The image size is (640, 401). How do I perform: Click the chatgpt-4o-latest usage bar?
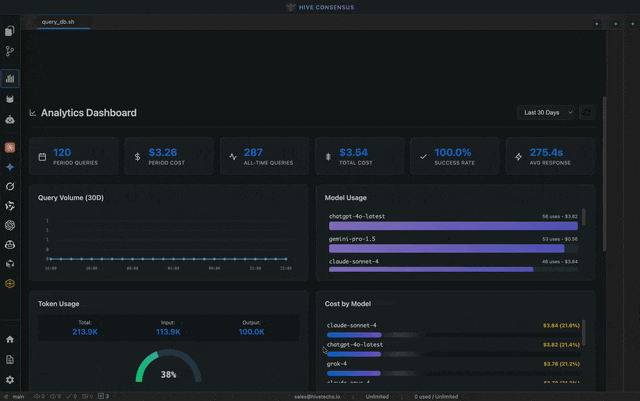pos(453,226)
